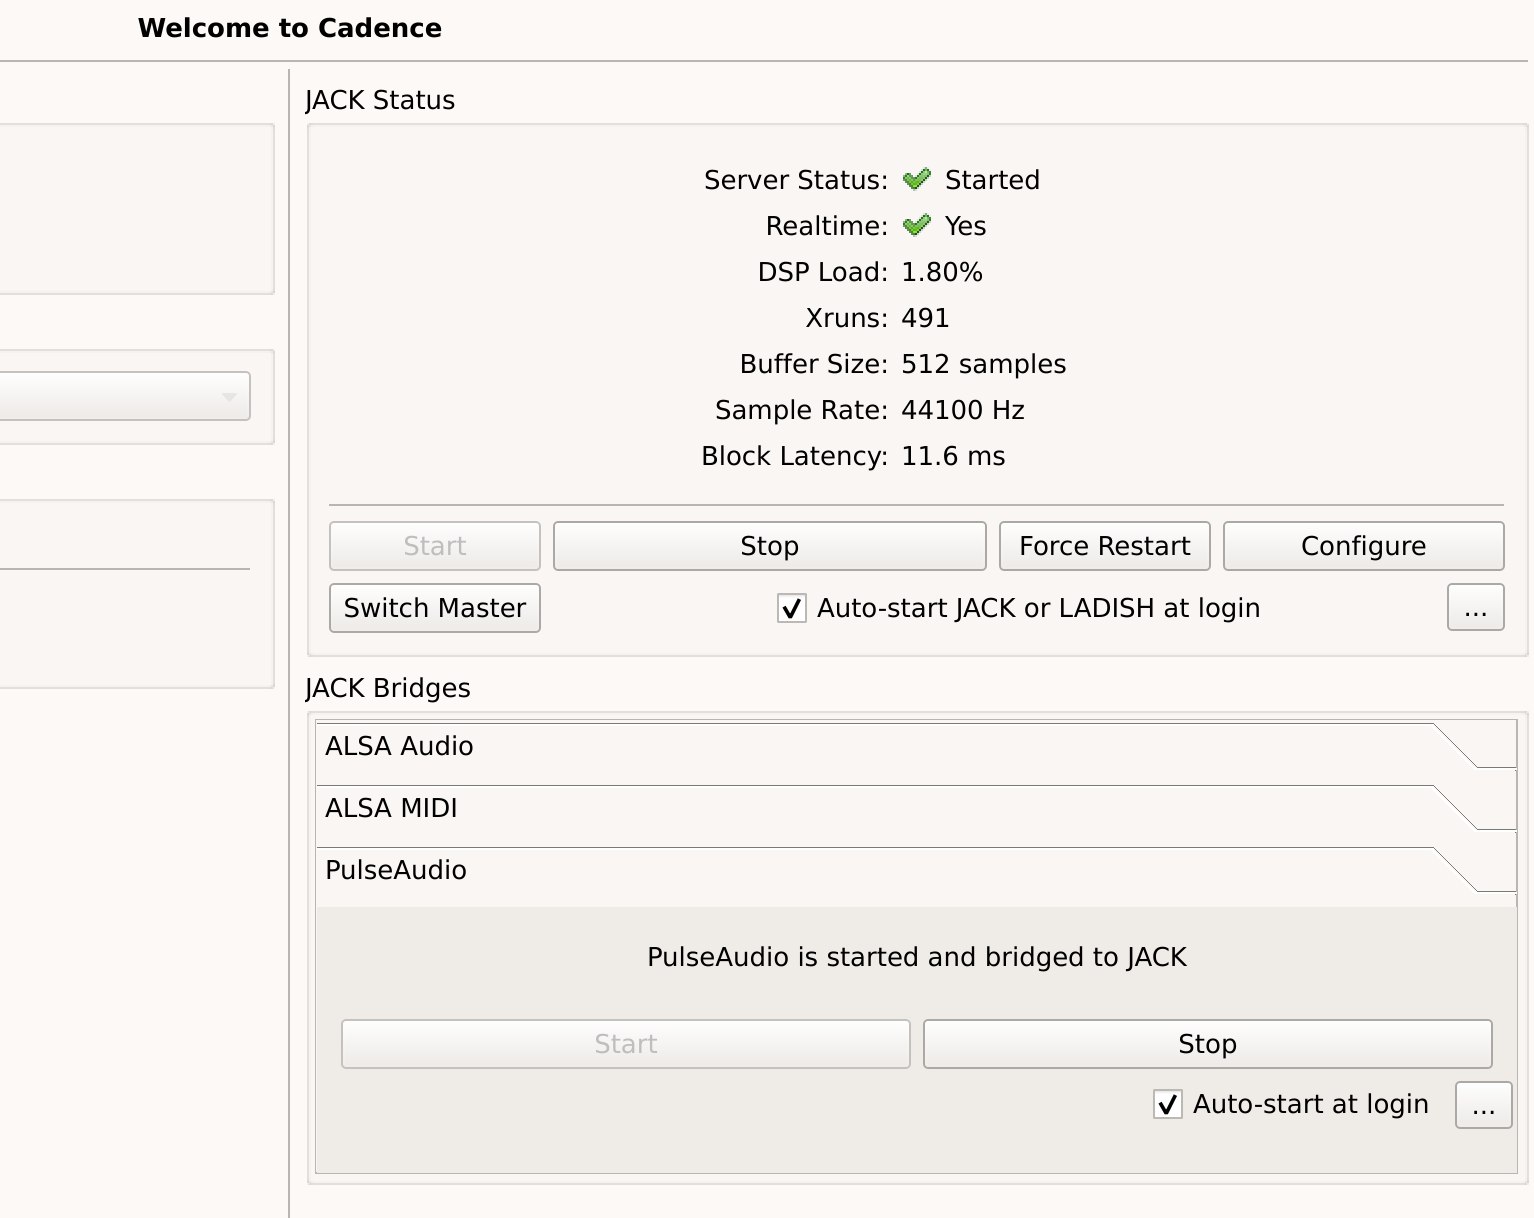
Task: Click the Buffer Size 512 samples value
Action: click(984, 364)
